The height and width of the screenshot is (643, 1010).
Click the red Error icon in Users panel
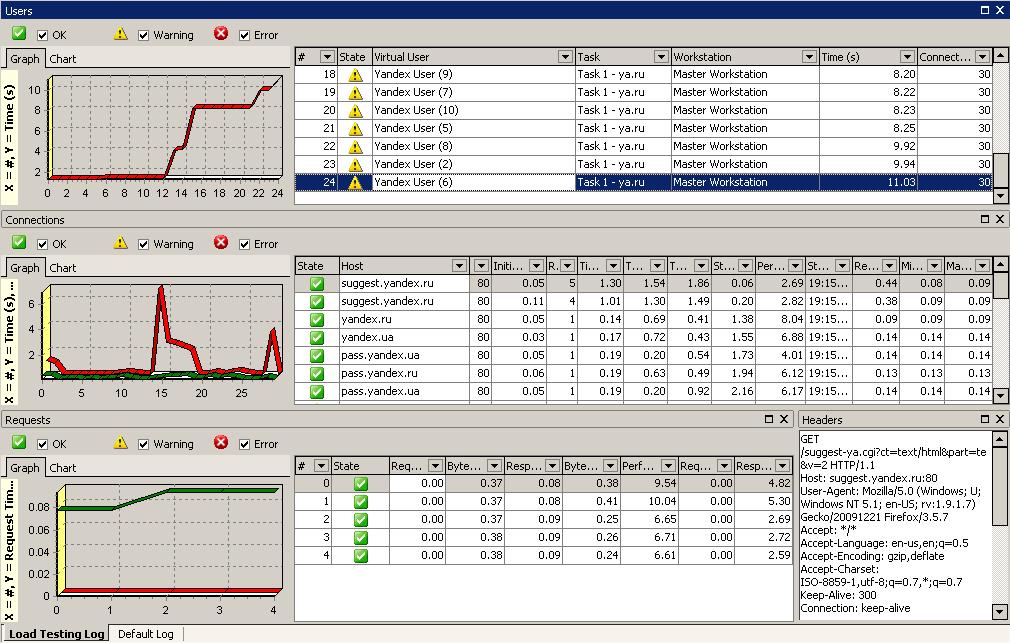click(221, 34)
